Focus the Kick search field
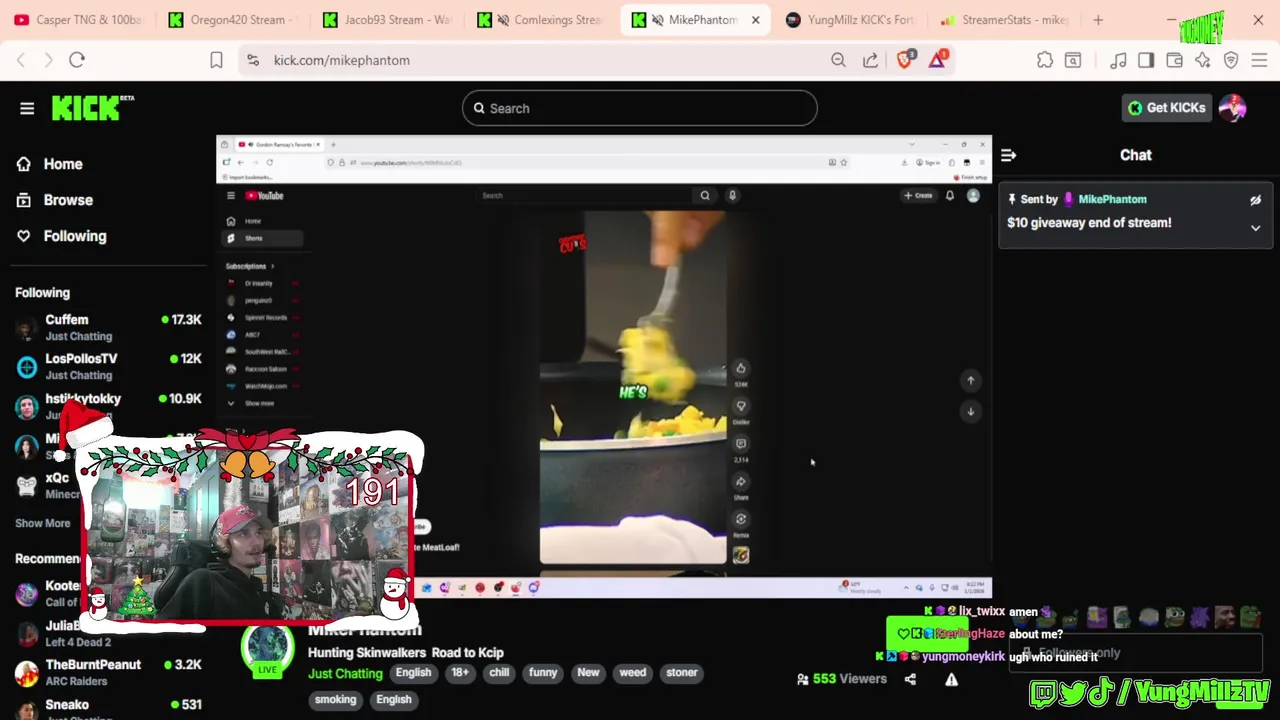 click(640, 108)
